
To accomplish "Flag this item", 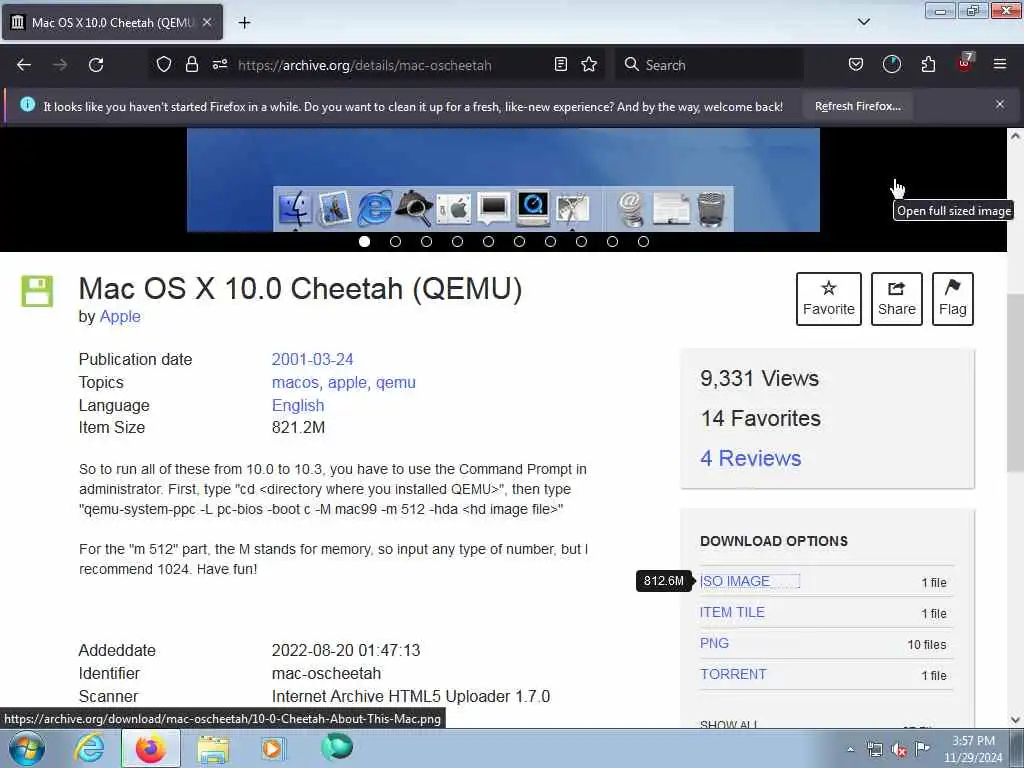I will [x=953, y=298].
